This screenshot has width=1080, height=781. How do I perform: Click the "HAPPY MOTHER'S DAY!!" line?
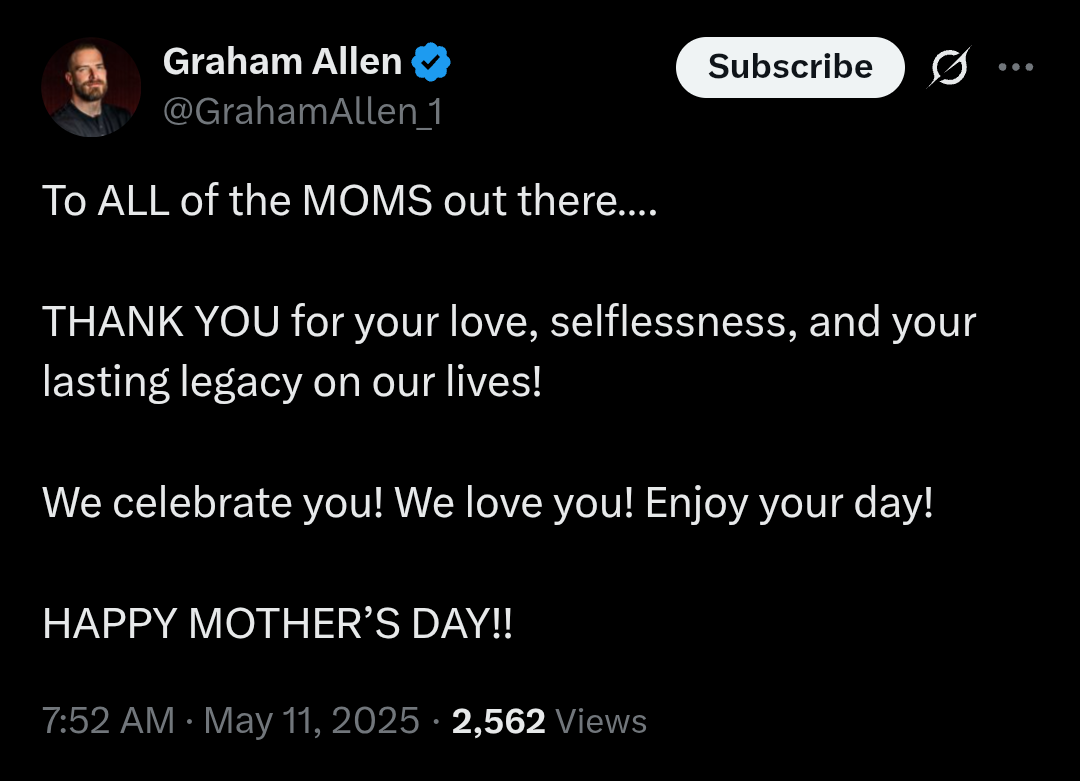[x=277, y=624]
